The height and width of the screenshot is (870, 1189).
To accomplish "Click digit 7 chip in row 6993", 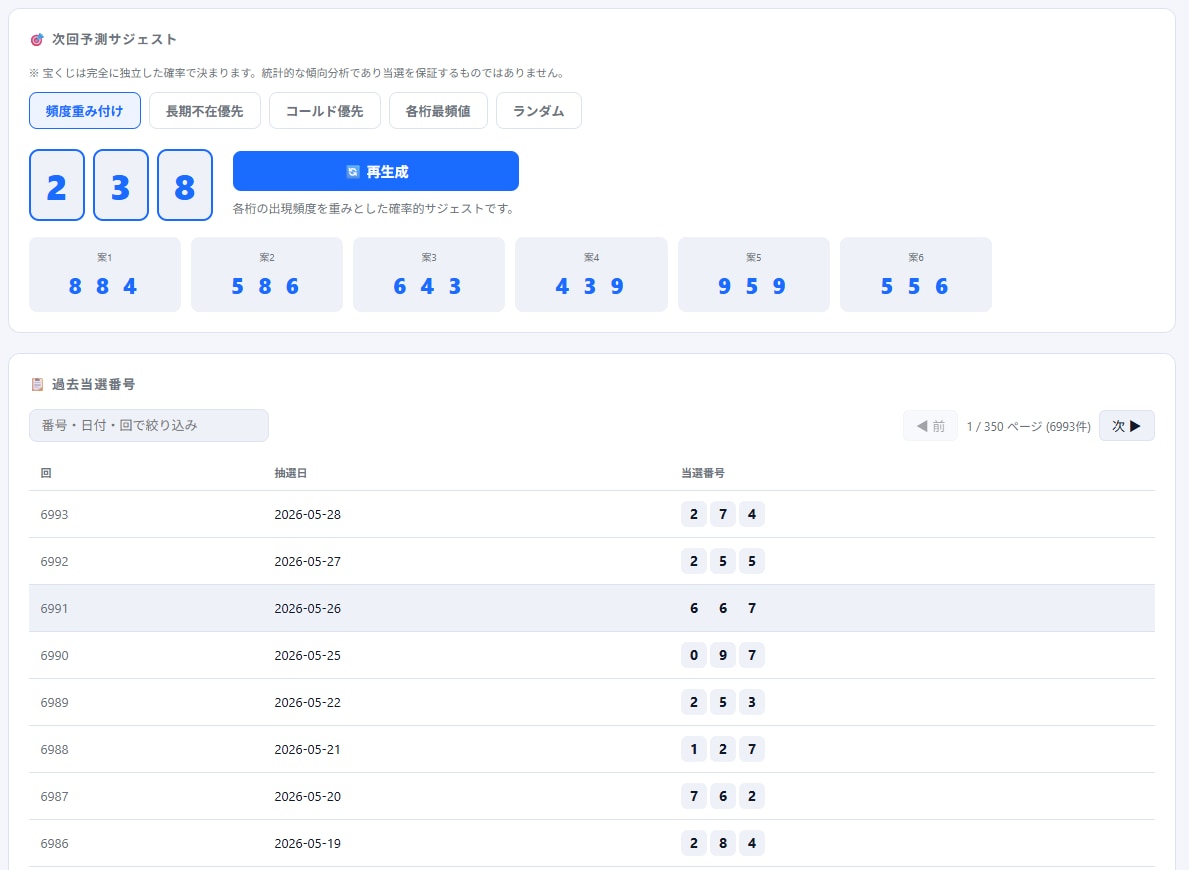I will (723, 514).
